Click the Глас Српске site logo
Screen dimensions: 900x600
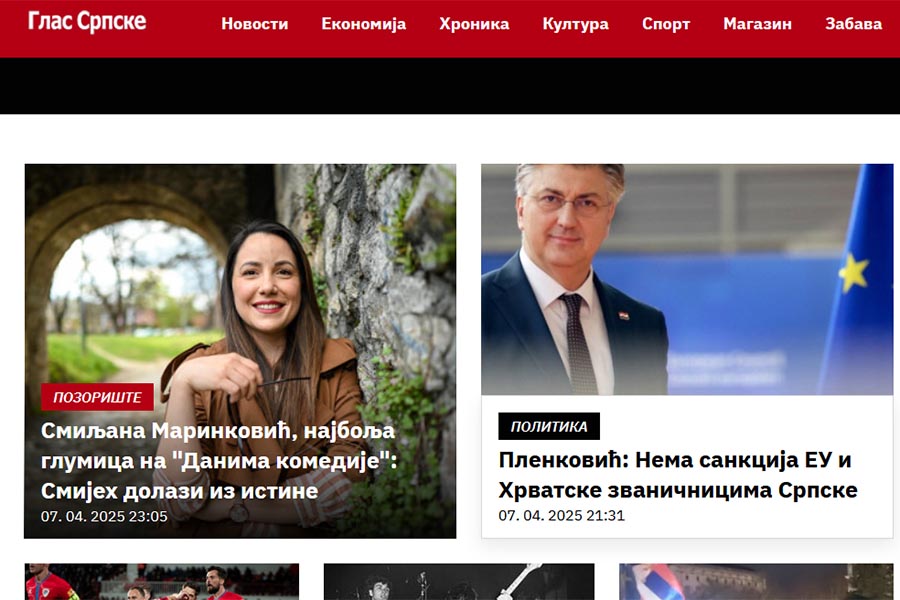[87, 22]
